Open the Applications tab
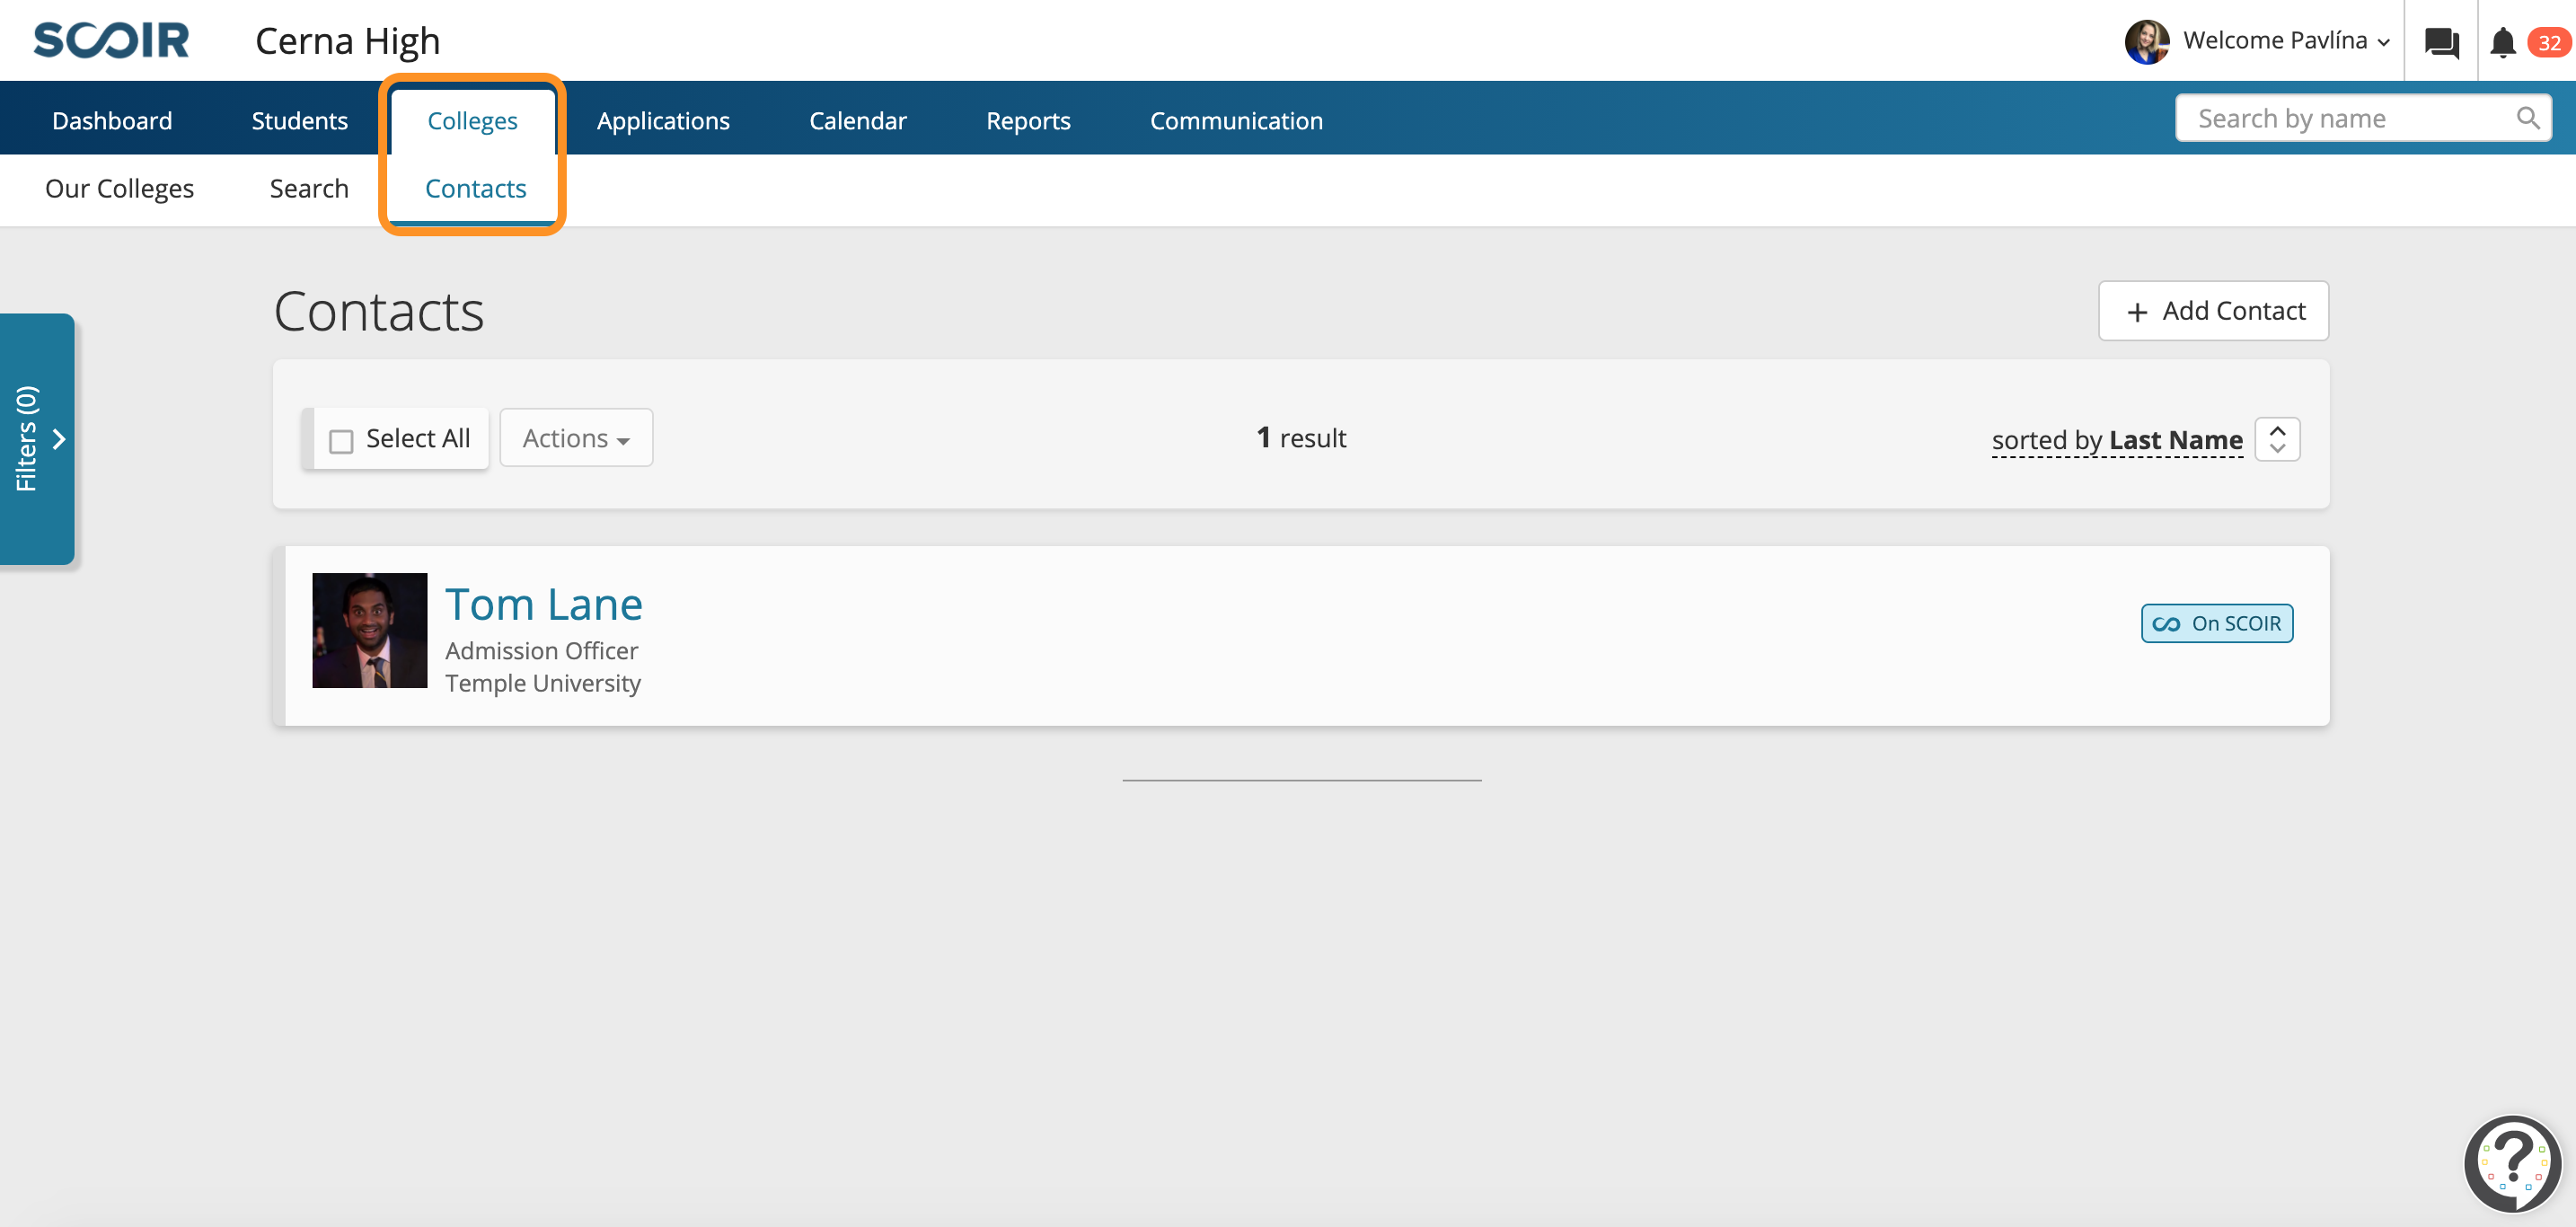2576x1227 pixels. (x=663, y=120)
